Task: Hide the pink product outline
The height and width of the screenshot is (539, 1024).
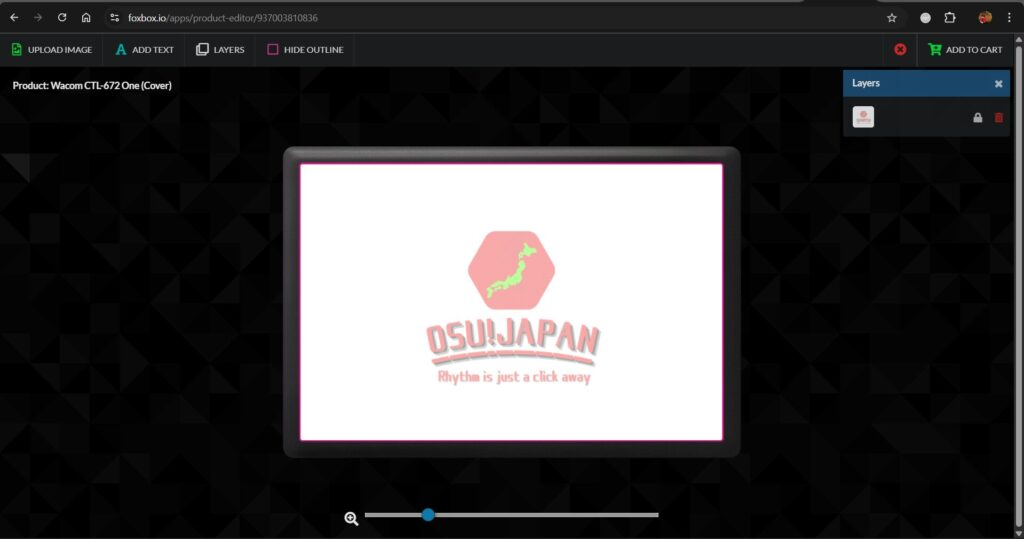Action: coord(305,50)
